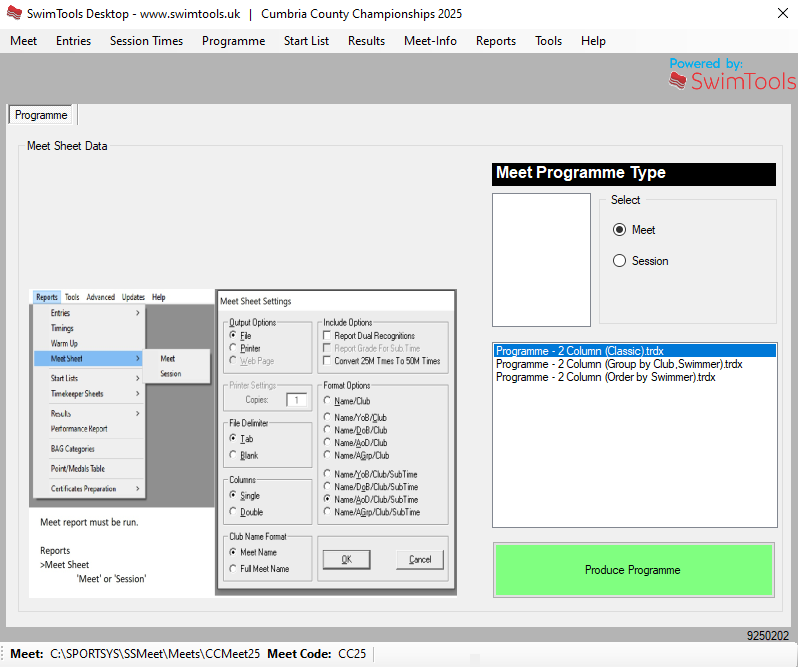Open the Meet-Info menu
Screen dimensions: 798x667
coord(430,41)
